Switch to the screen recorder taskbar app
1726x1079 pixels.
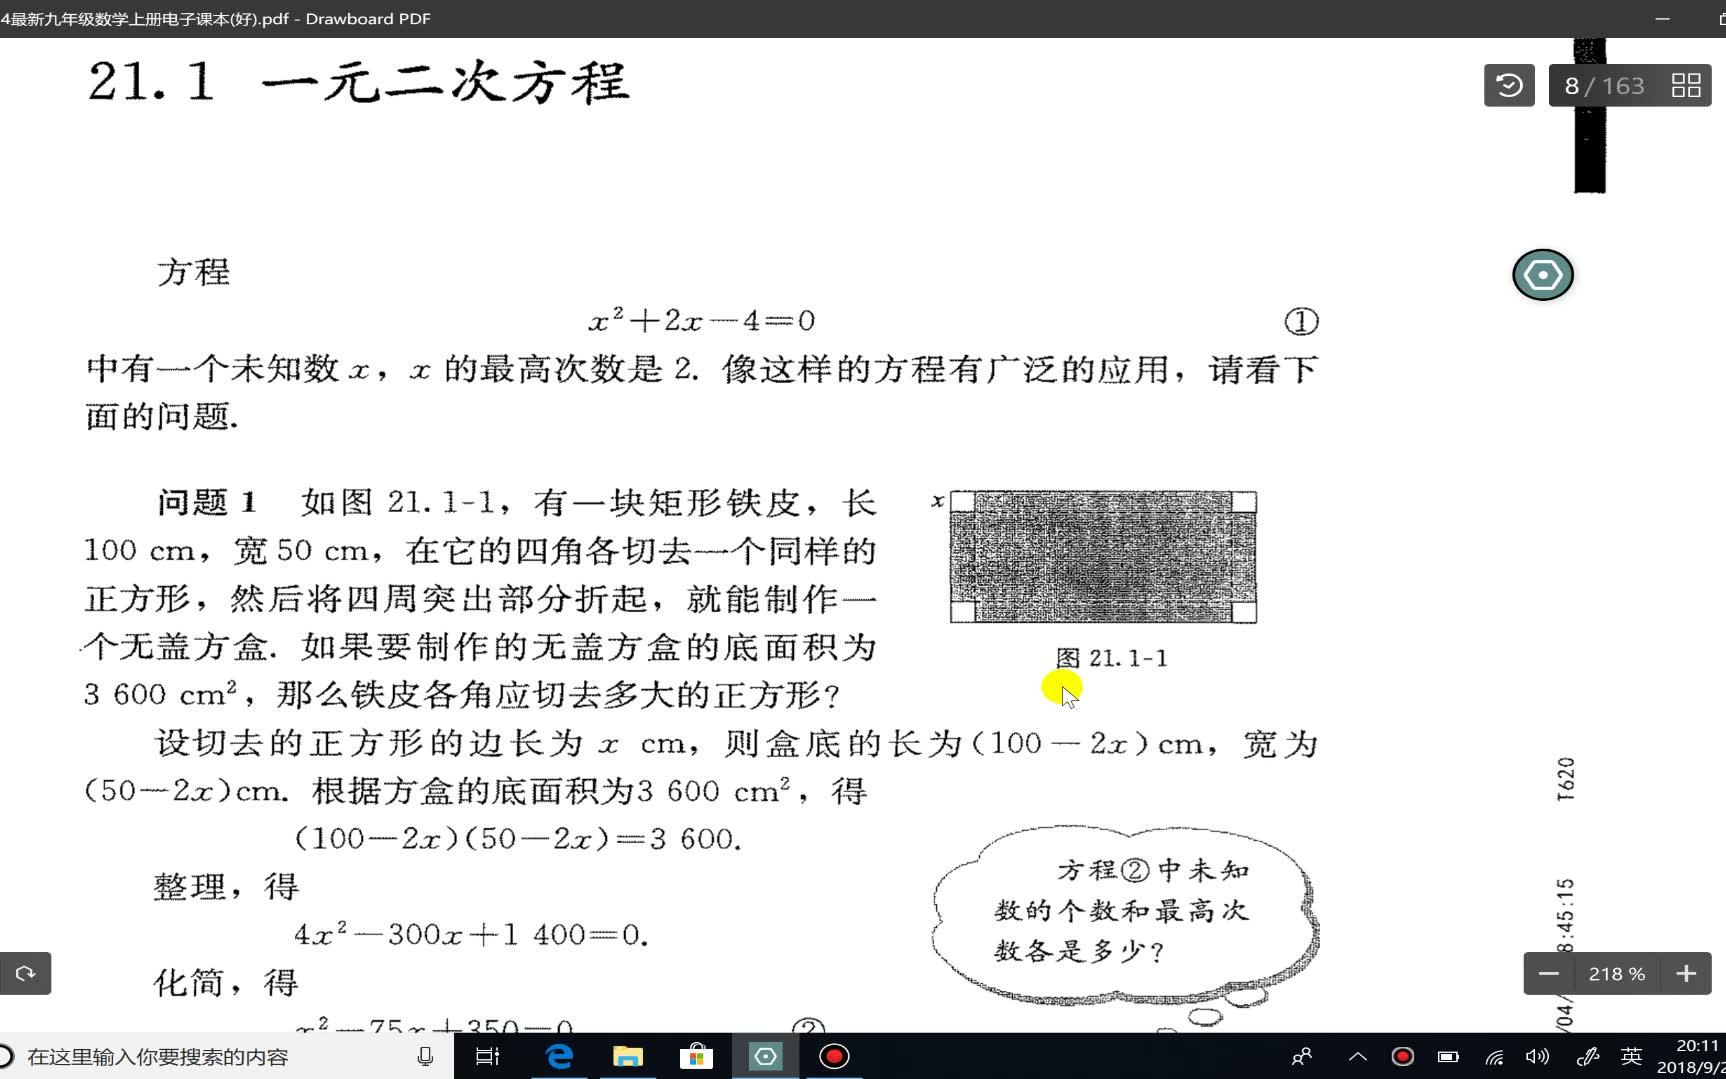[x=833, y=1056]
